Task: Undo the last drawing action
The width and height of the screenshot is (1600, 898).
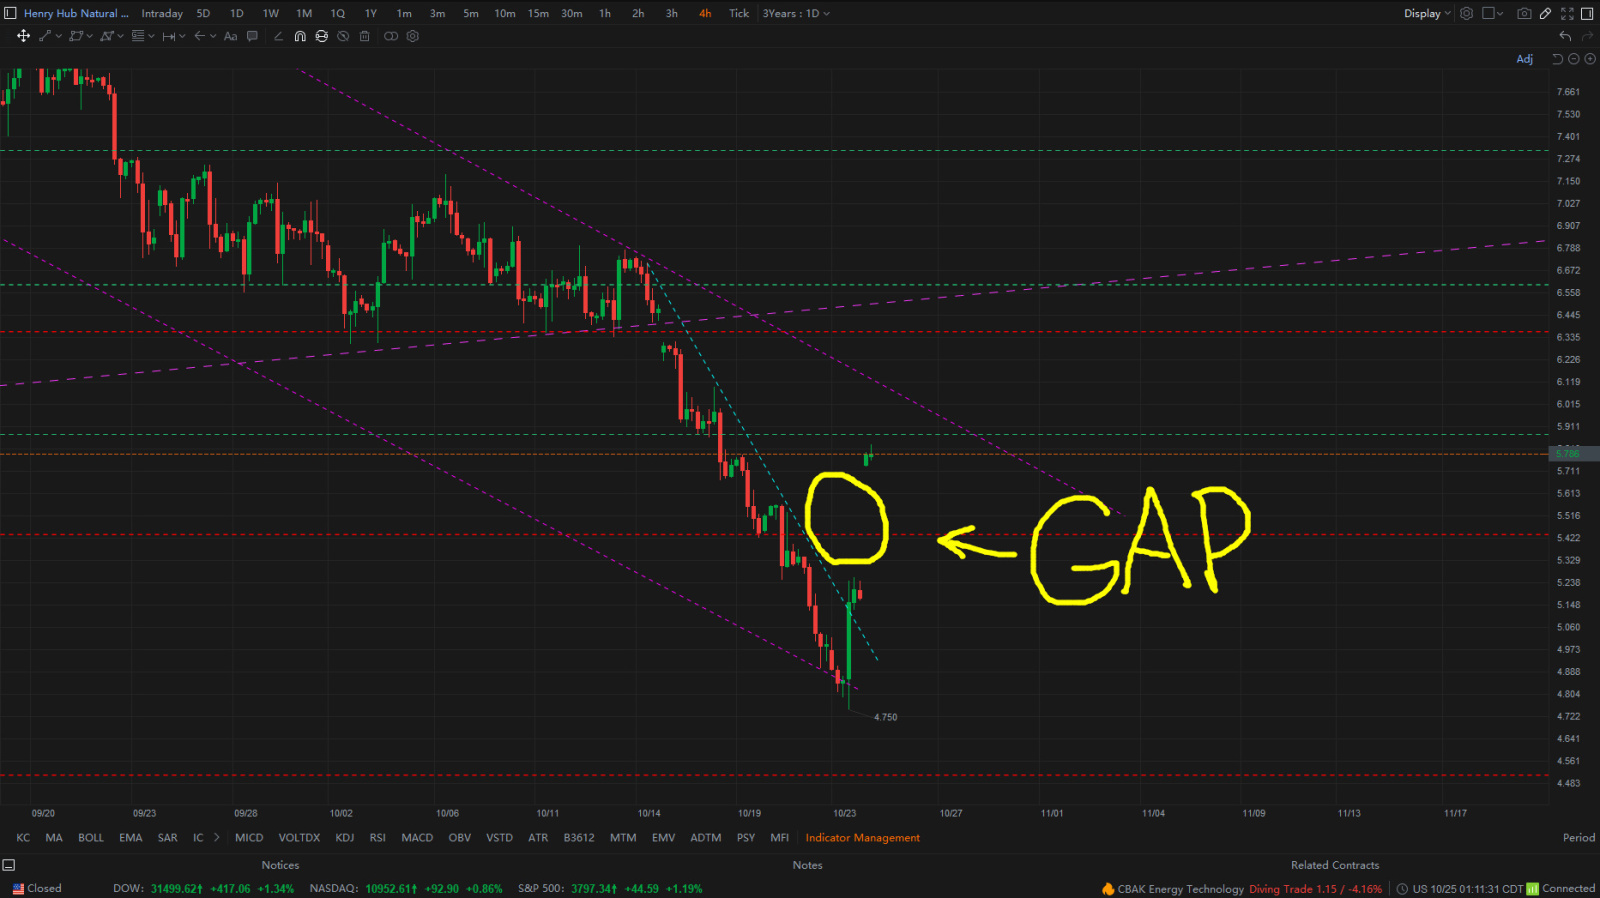Action: point(1565,36)
